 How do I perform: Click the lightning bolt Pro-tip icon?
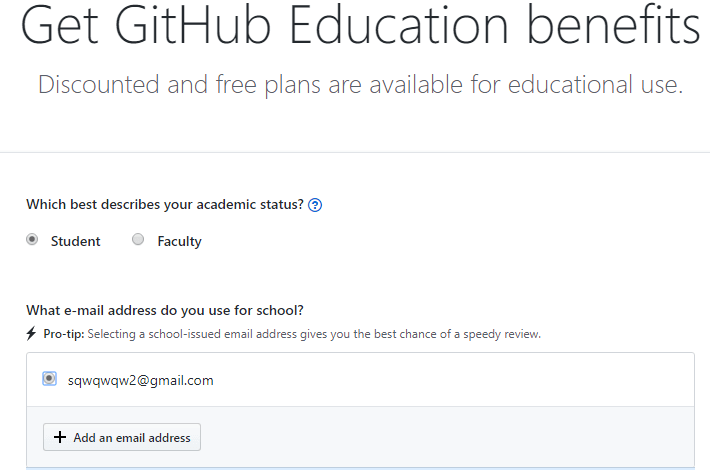tap(31, 334)
